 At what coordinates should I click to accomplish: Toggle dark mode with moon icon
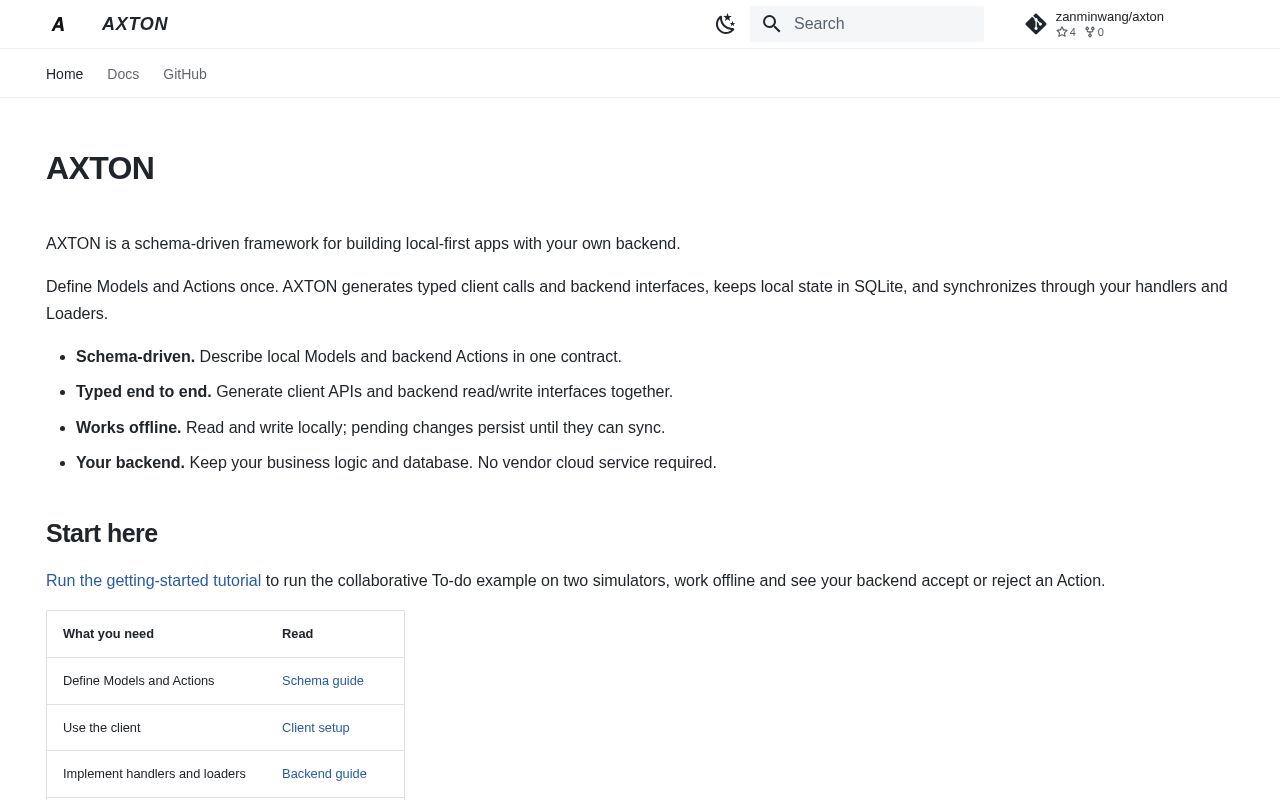tap(726, 24)
